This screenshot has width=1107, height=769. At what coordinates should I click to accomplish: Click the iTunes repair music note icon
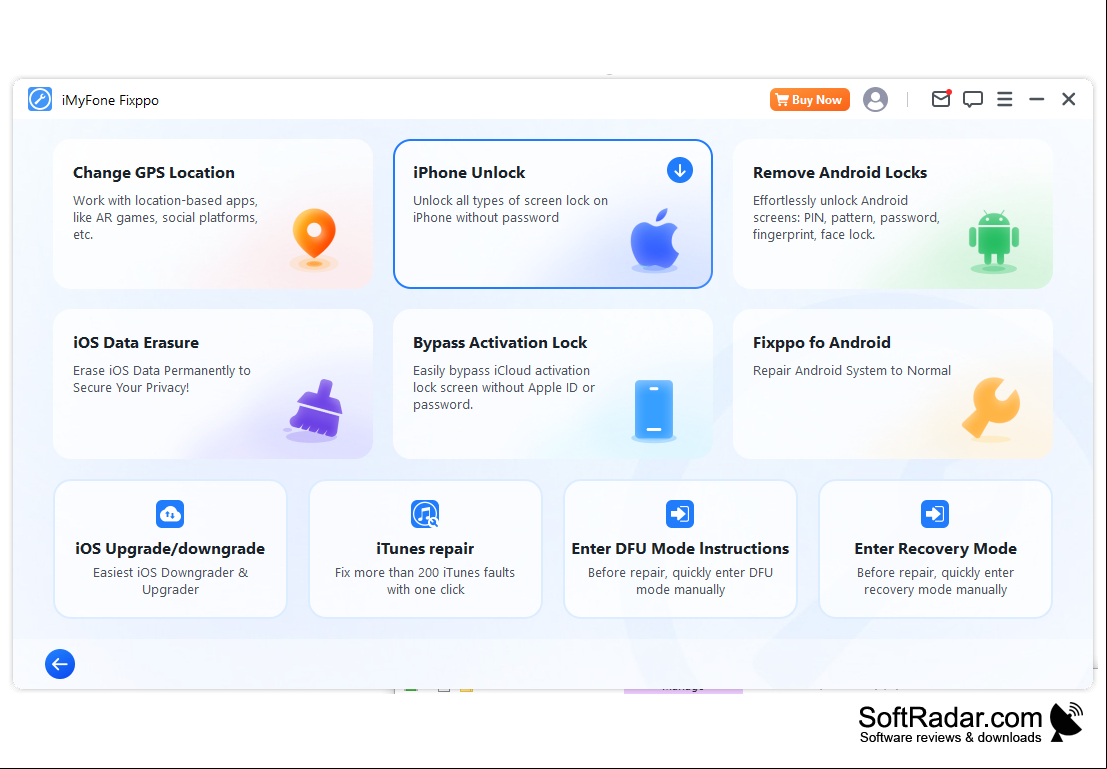point(425,514)
